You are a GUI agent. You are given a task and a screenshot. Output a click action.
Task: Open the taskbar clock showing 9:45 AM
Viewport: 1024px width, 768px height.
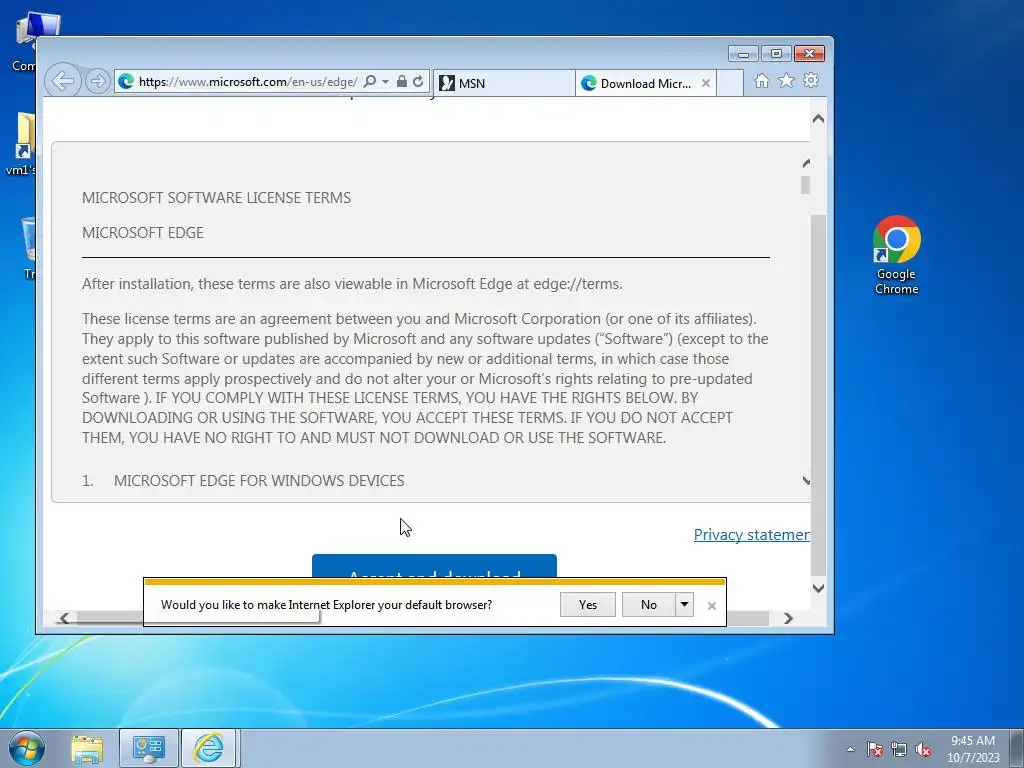tap(973, 749)
